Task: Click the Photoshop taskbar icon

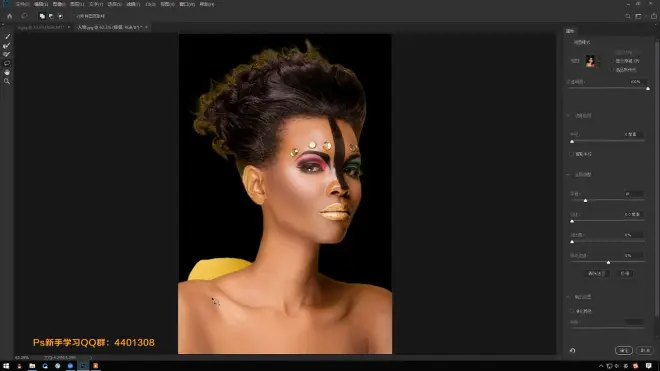Action: pyautogui.click(x=83, y=366)
